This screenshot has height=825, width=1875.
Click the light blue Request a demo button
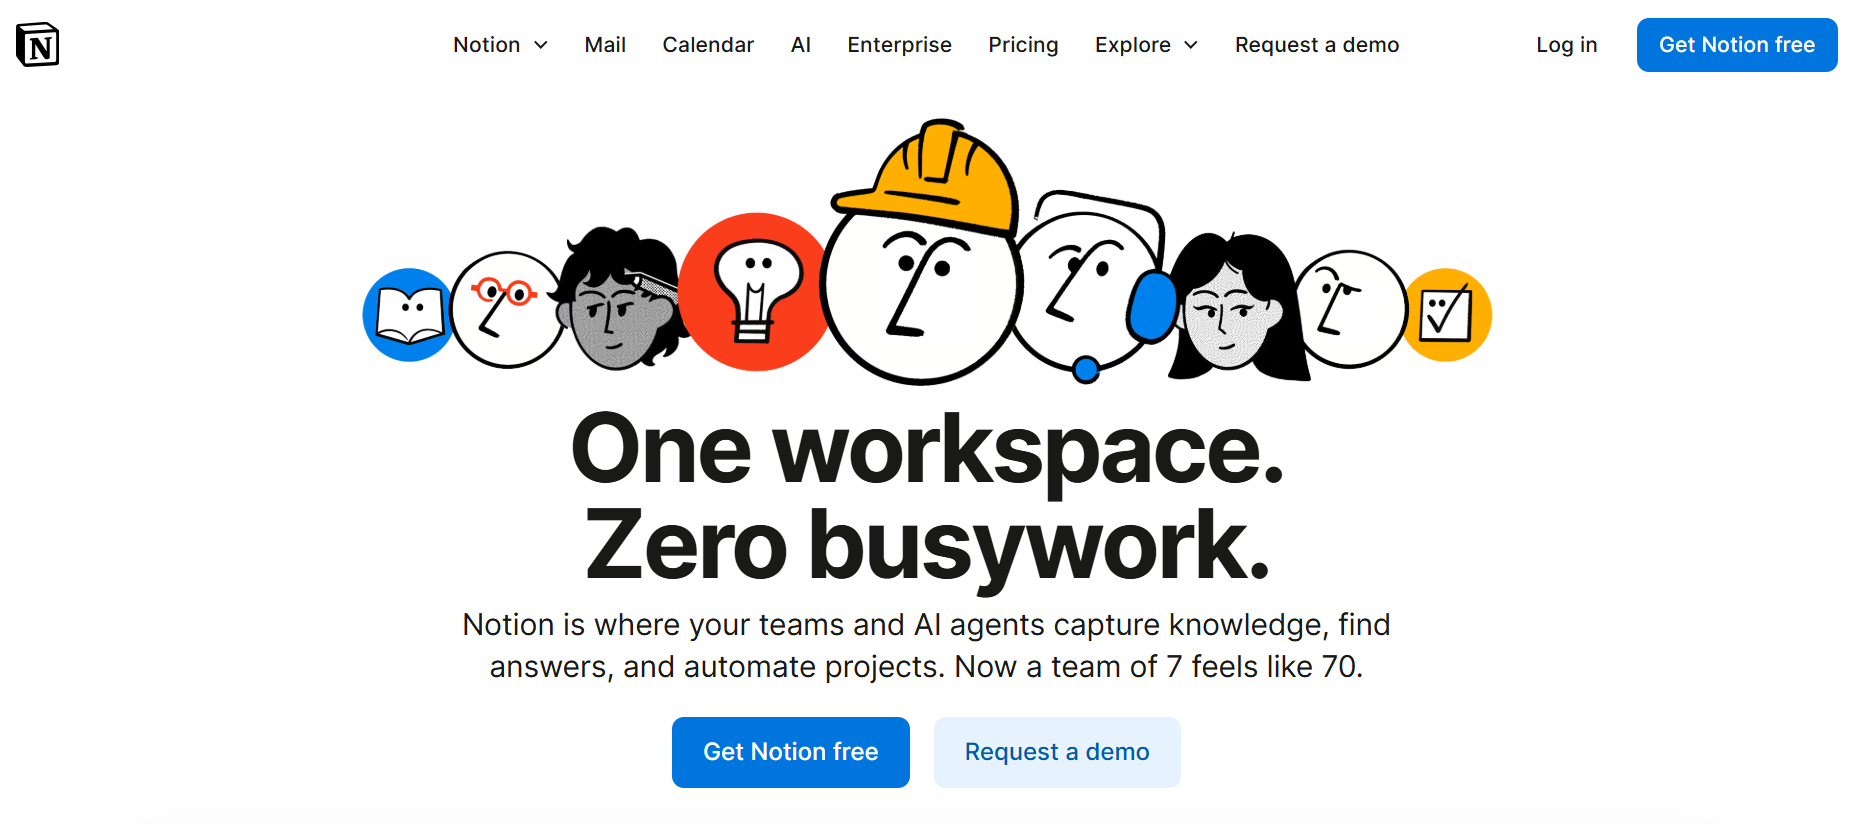coord(1057,752)
